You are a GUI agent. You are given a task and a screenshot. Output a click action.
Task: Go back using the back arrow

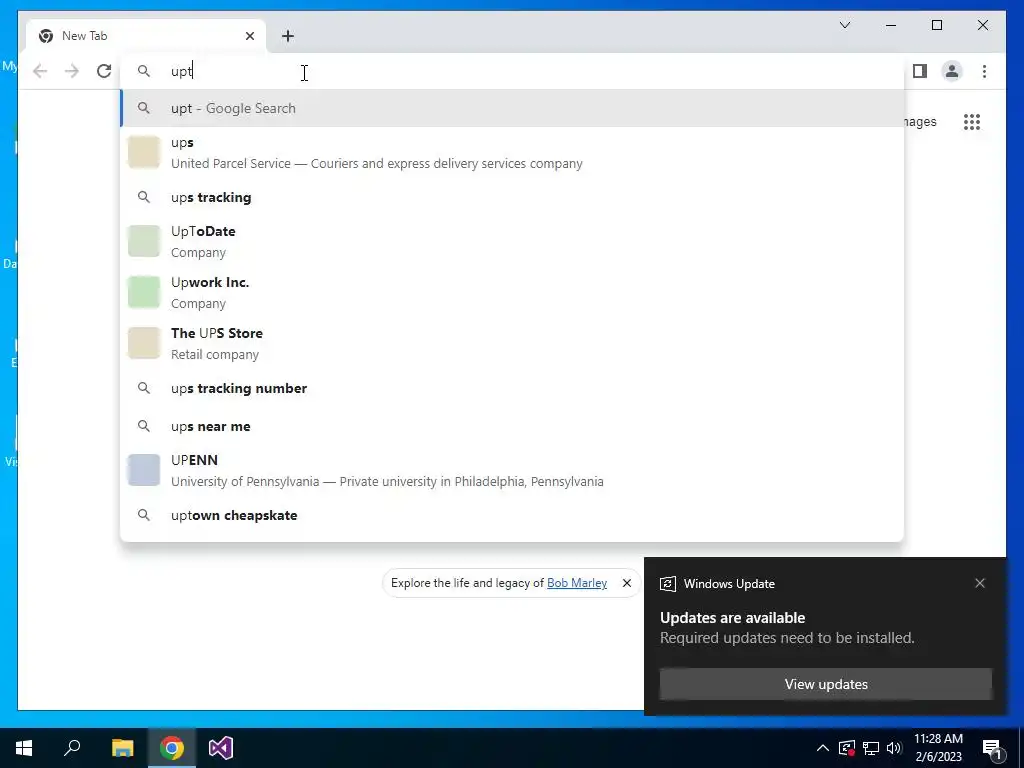click(40, 71)
